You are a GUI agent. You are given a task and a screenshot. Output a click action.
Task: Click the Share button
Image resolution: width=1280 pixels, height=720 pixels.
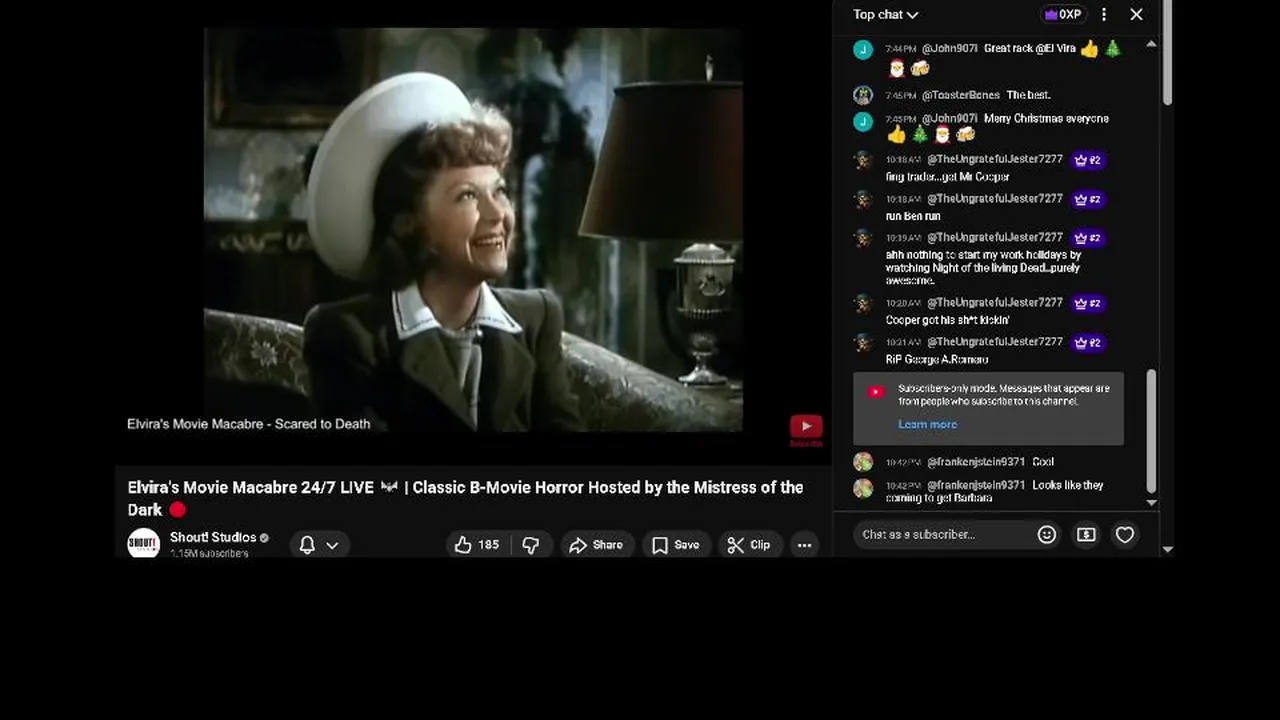point(596,545)
